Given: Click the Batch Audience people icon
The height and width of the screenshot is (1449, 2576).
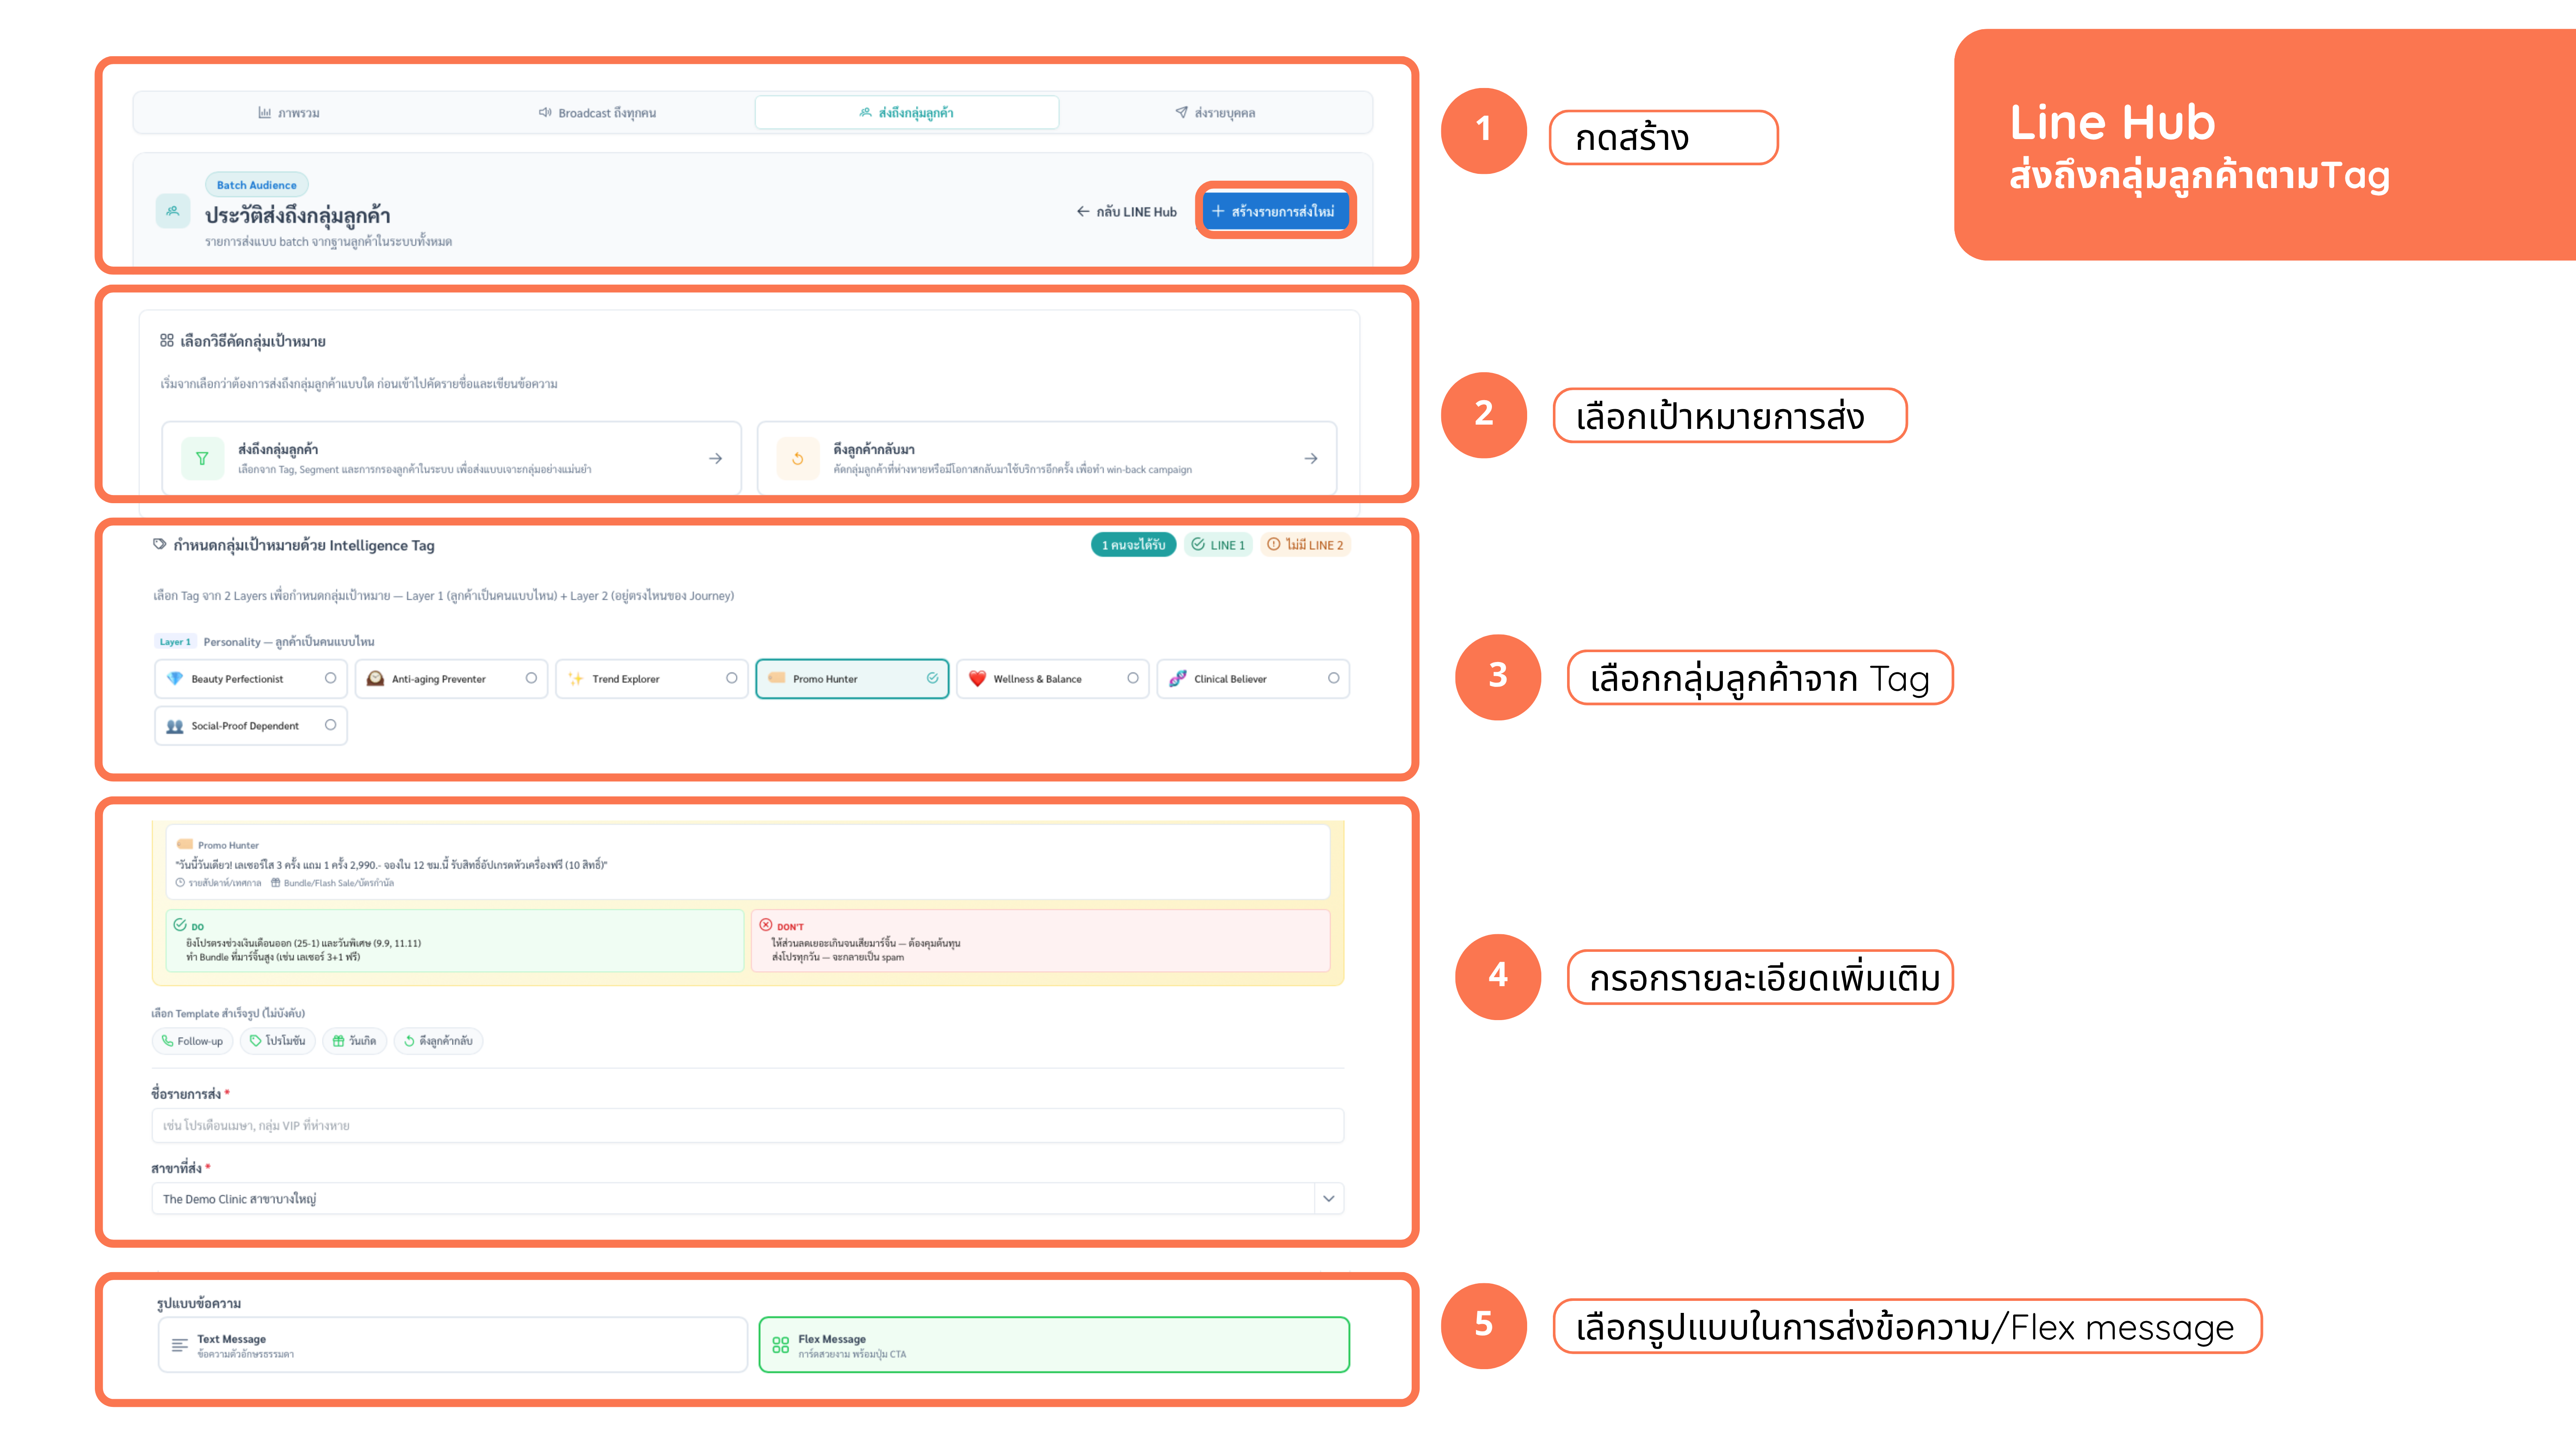Looking at the screenshot, I should pyautogui.click(x=173, y=211).
